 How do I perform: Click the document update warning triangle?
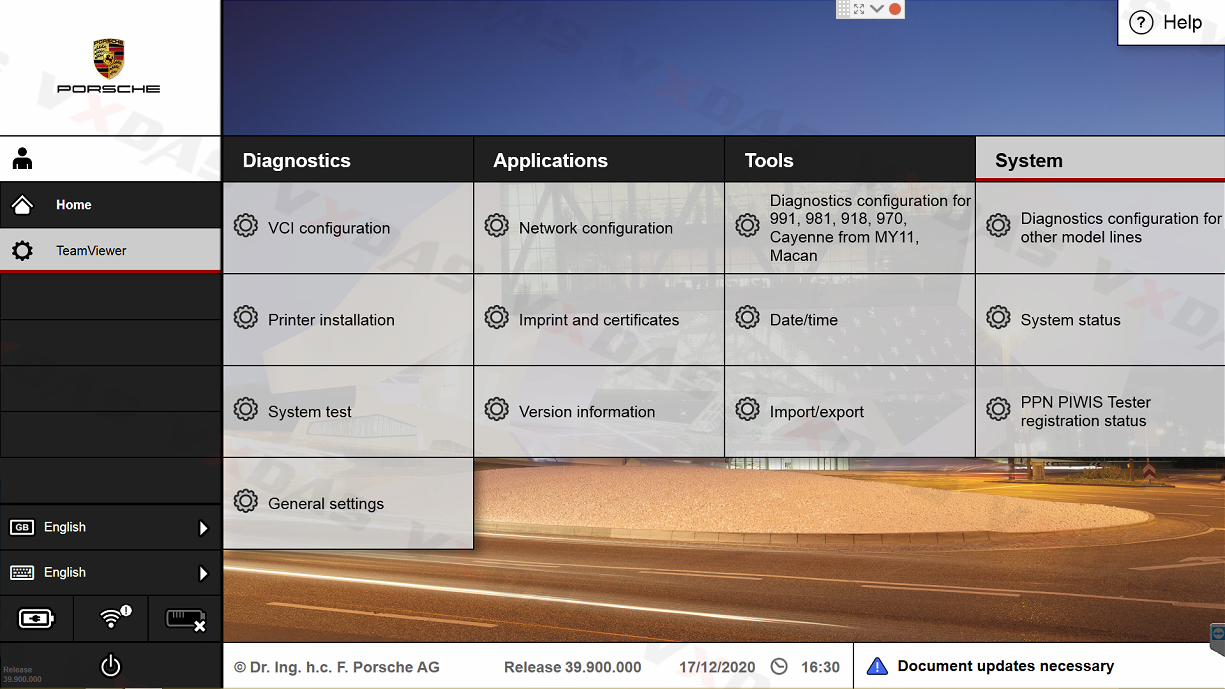click(x=877, y=666)
